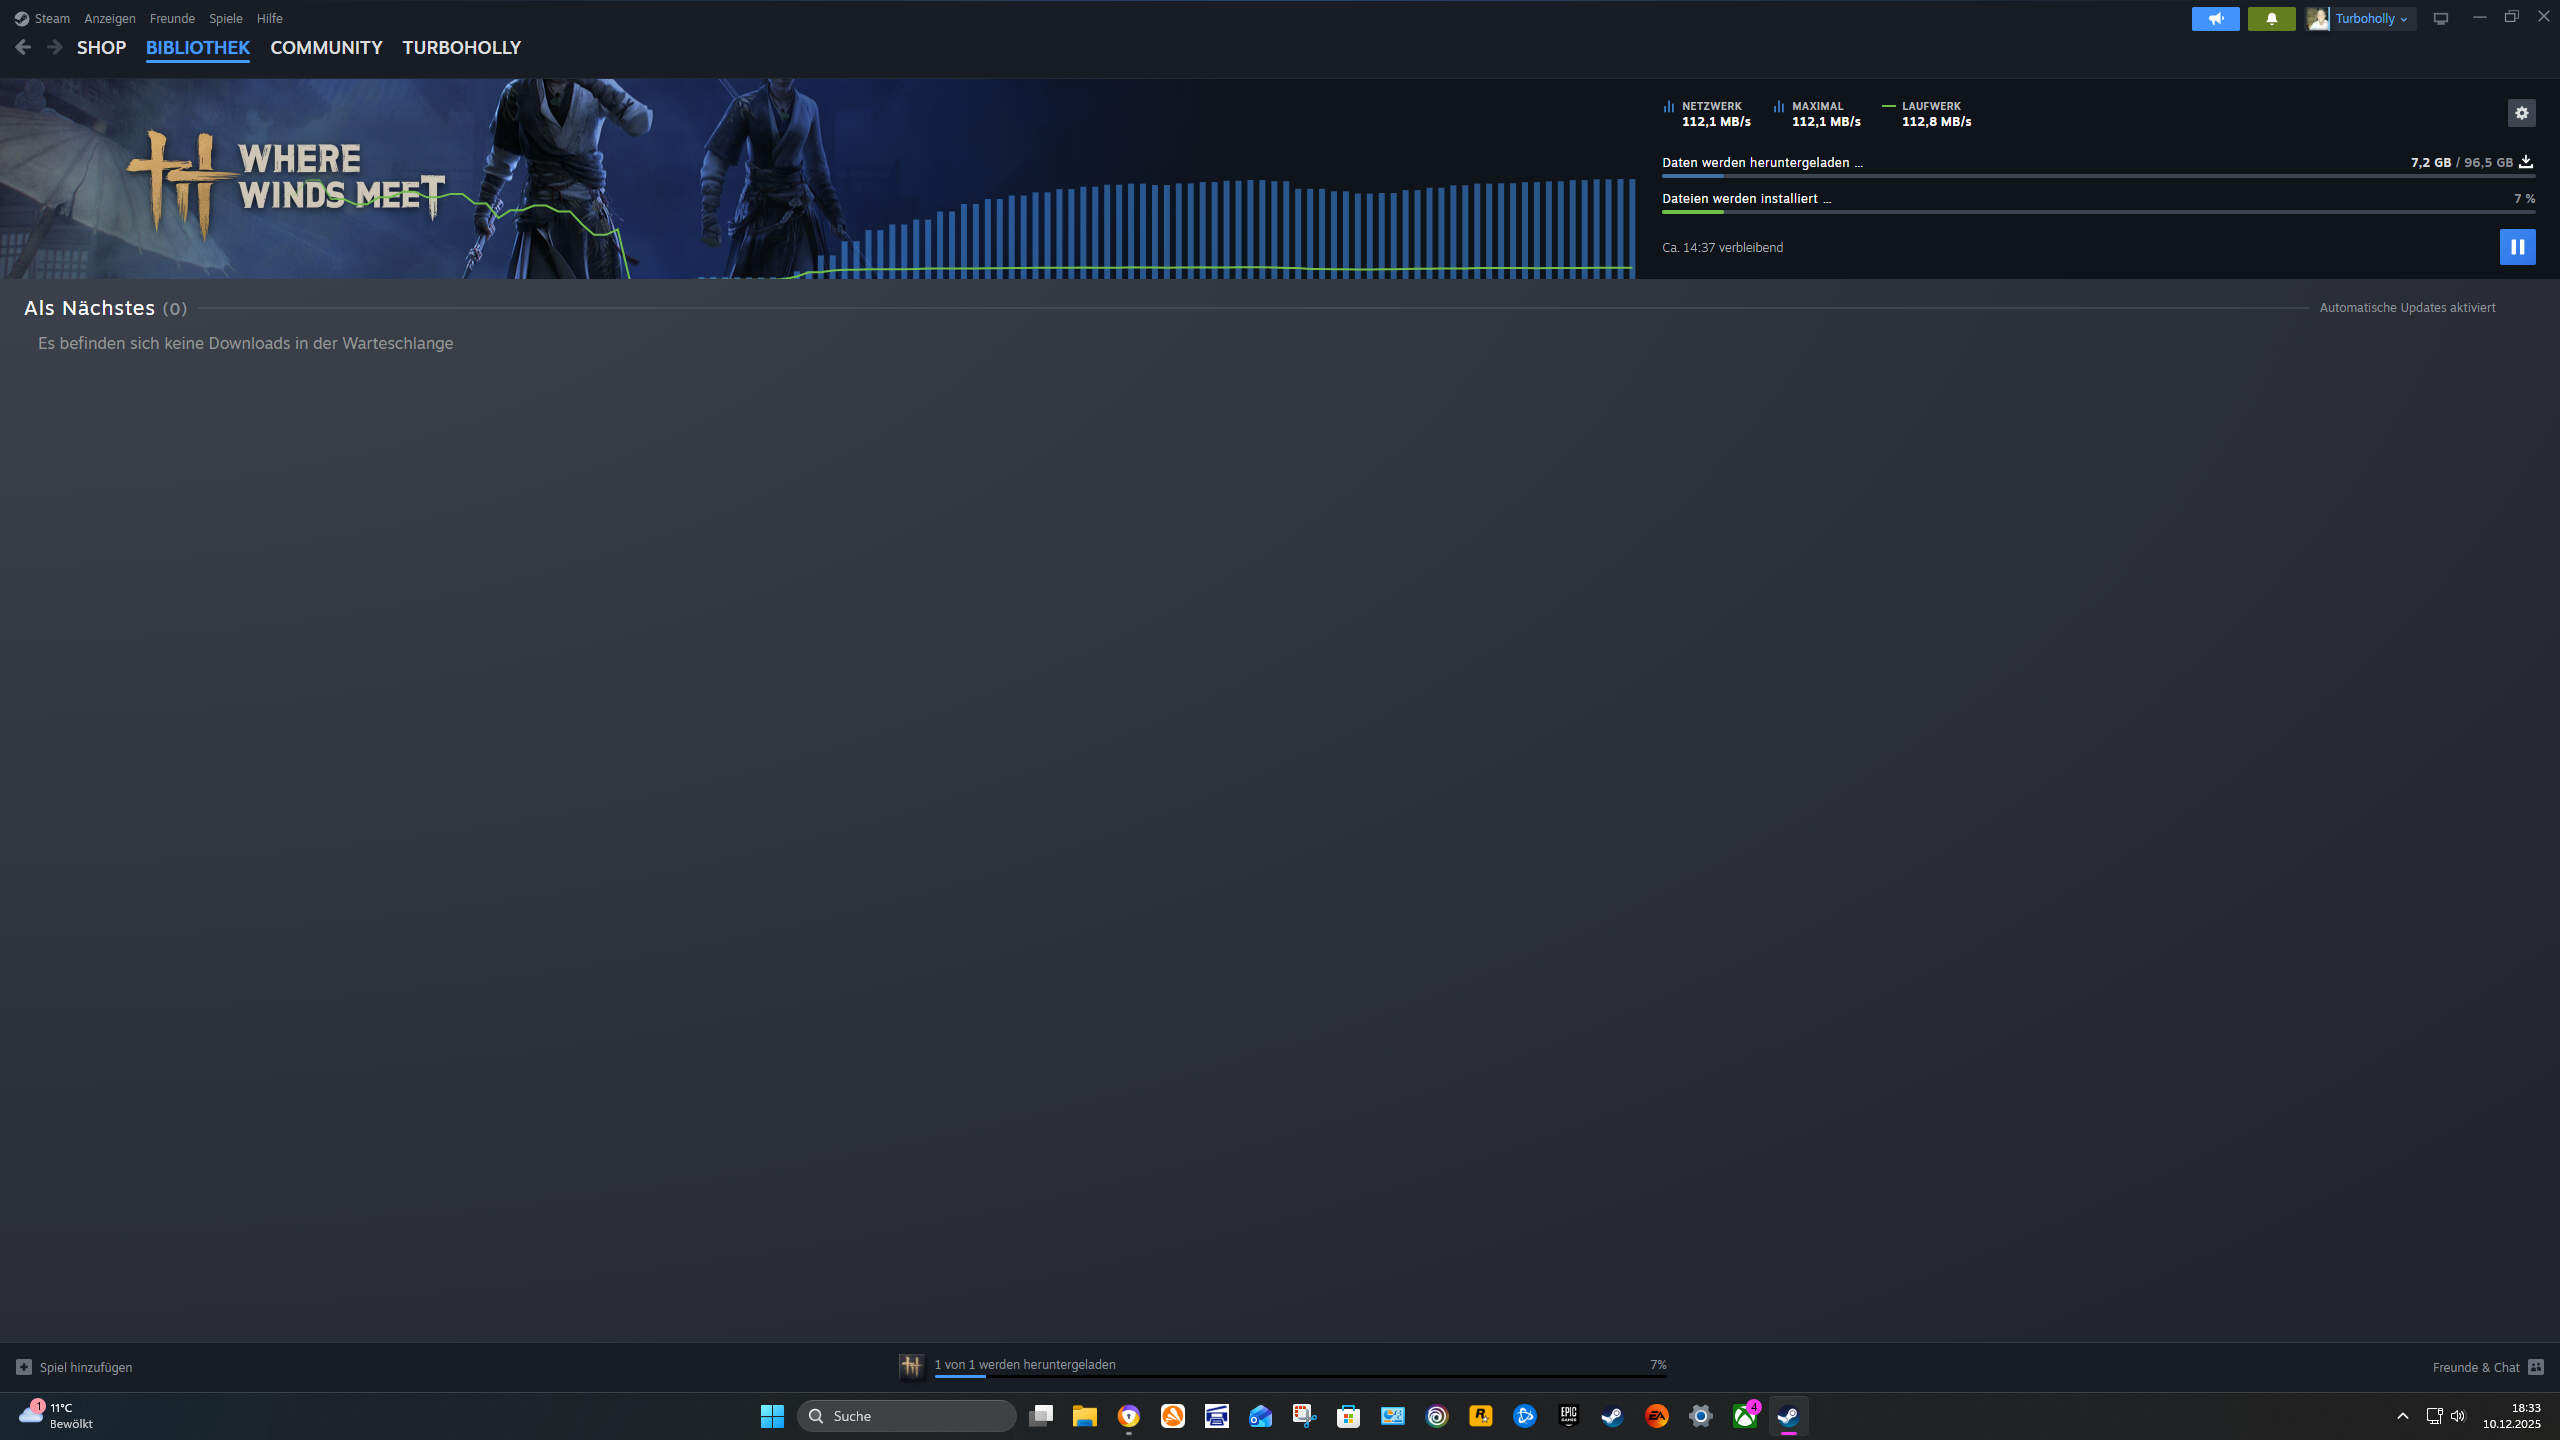
Task: Open the Hilfe menu
Action: click(x=269, y=18)
